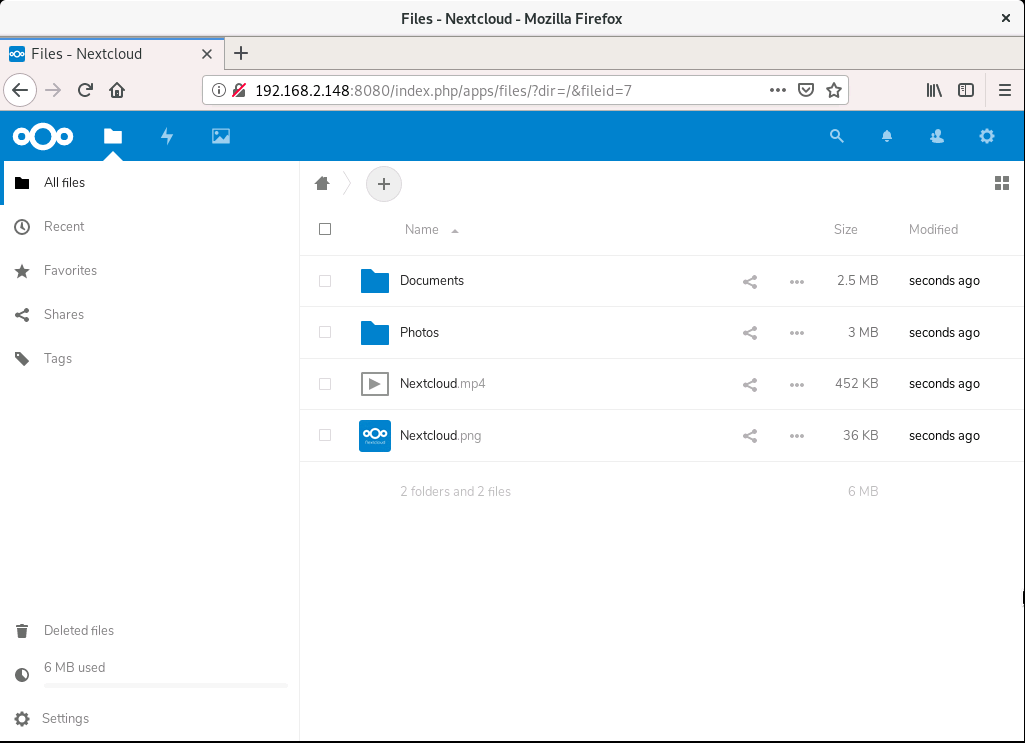The width and height of the screenshot is (1025, 743).
Task: Switch the file list to grid view
Action: [x=1002, y=183]
